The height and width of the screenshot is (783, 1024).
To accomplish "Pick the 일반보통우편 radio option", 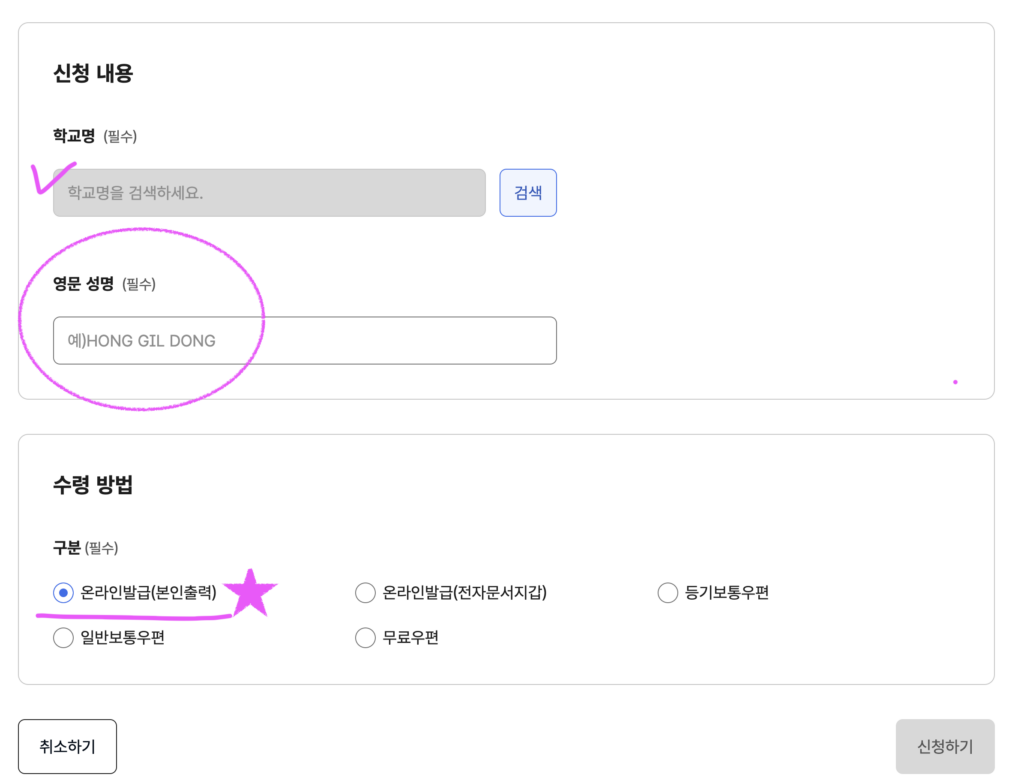I will tap(63, 637).
